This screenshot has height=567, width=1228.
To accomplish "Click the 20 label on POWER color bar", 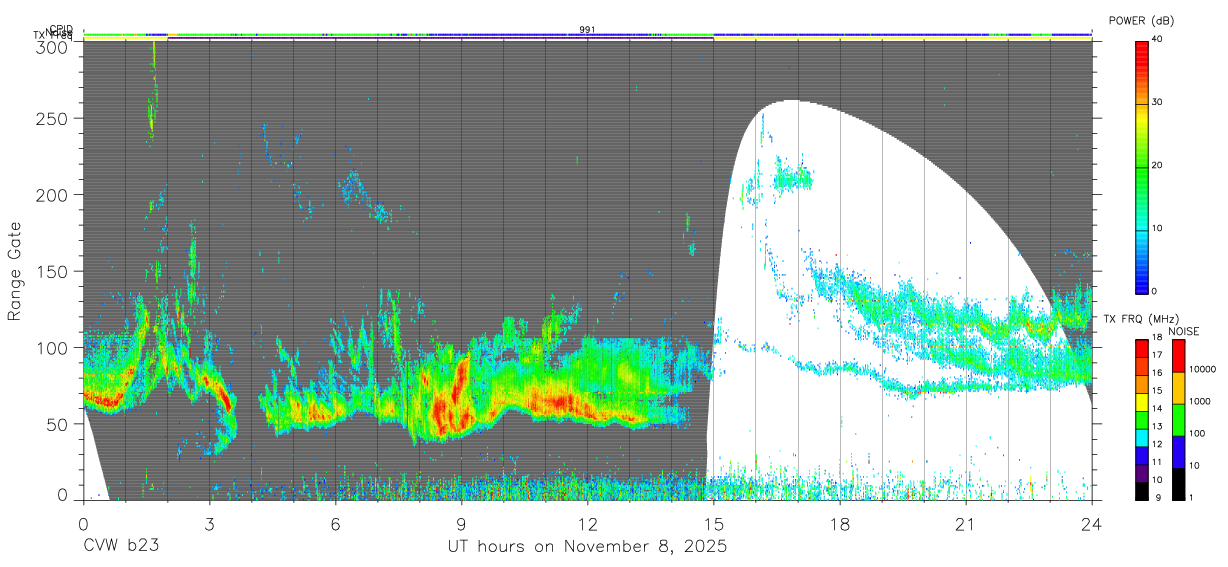I will pos(1155,165).
